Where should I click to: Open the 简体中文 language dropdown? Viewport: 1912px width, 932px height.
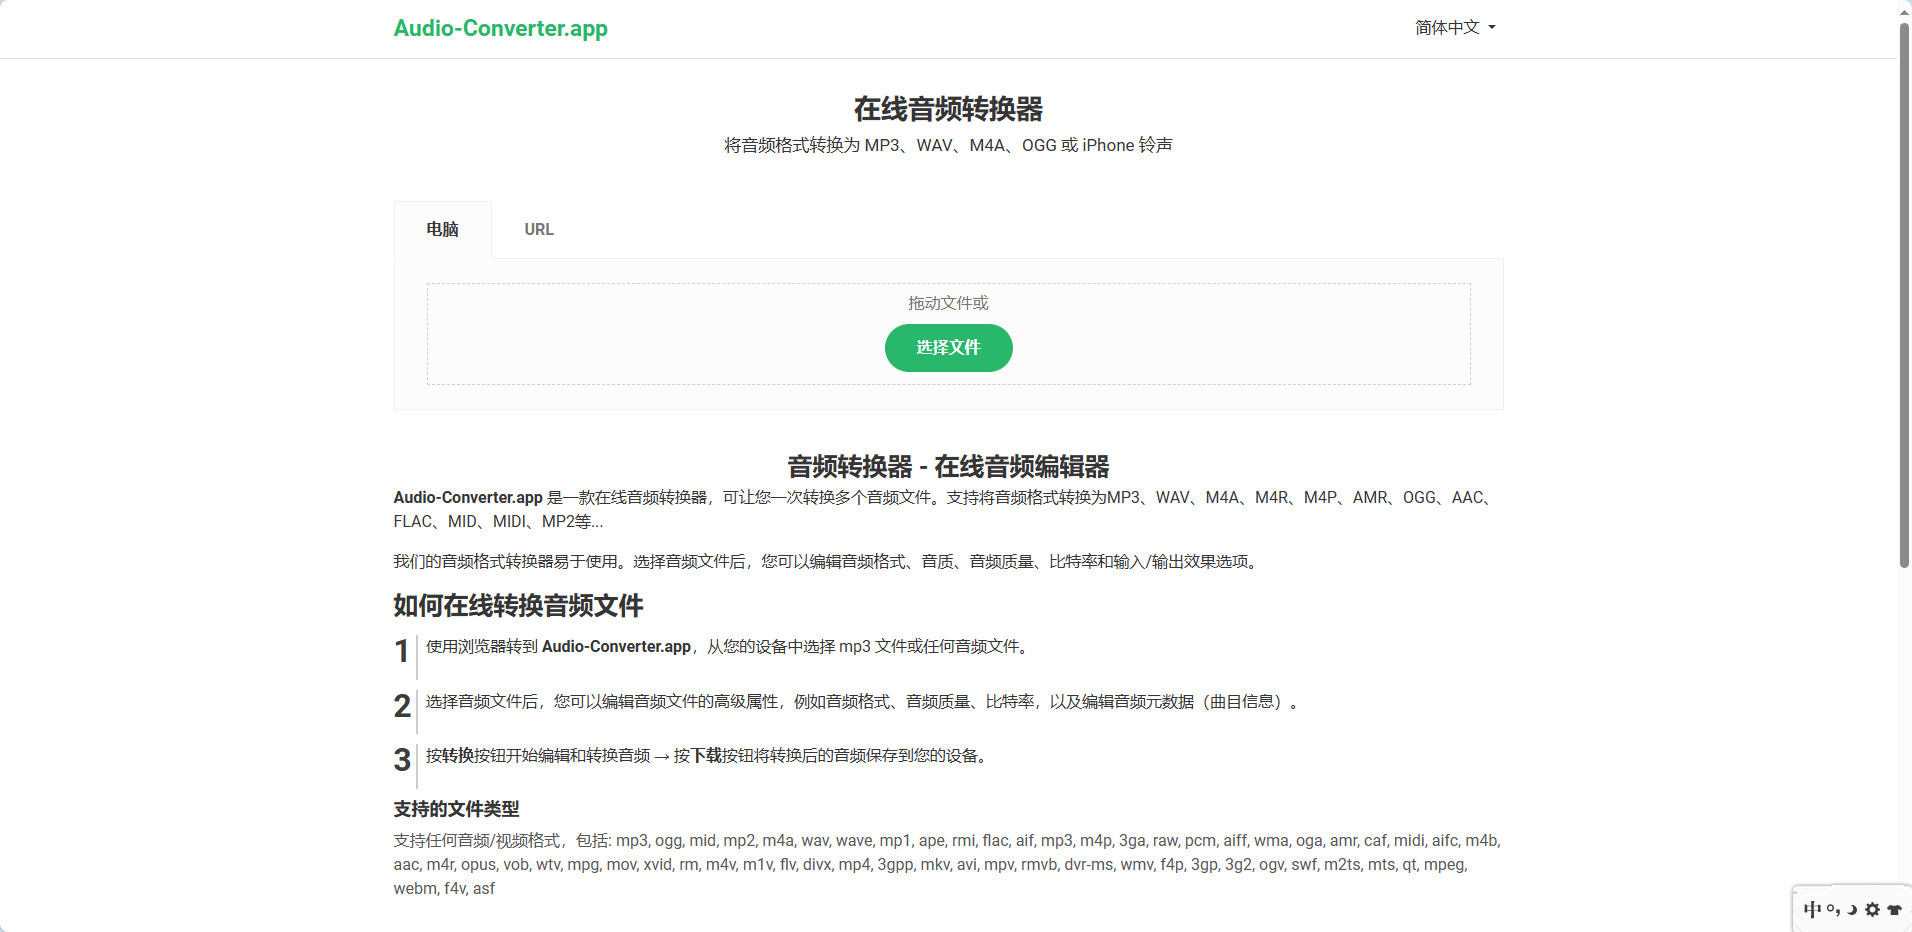click(x=1455, y=28)
